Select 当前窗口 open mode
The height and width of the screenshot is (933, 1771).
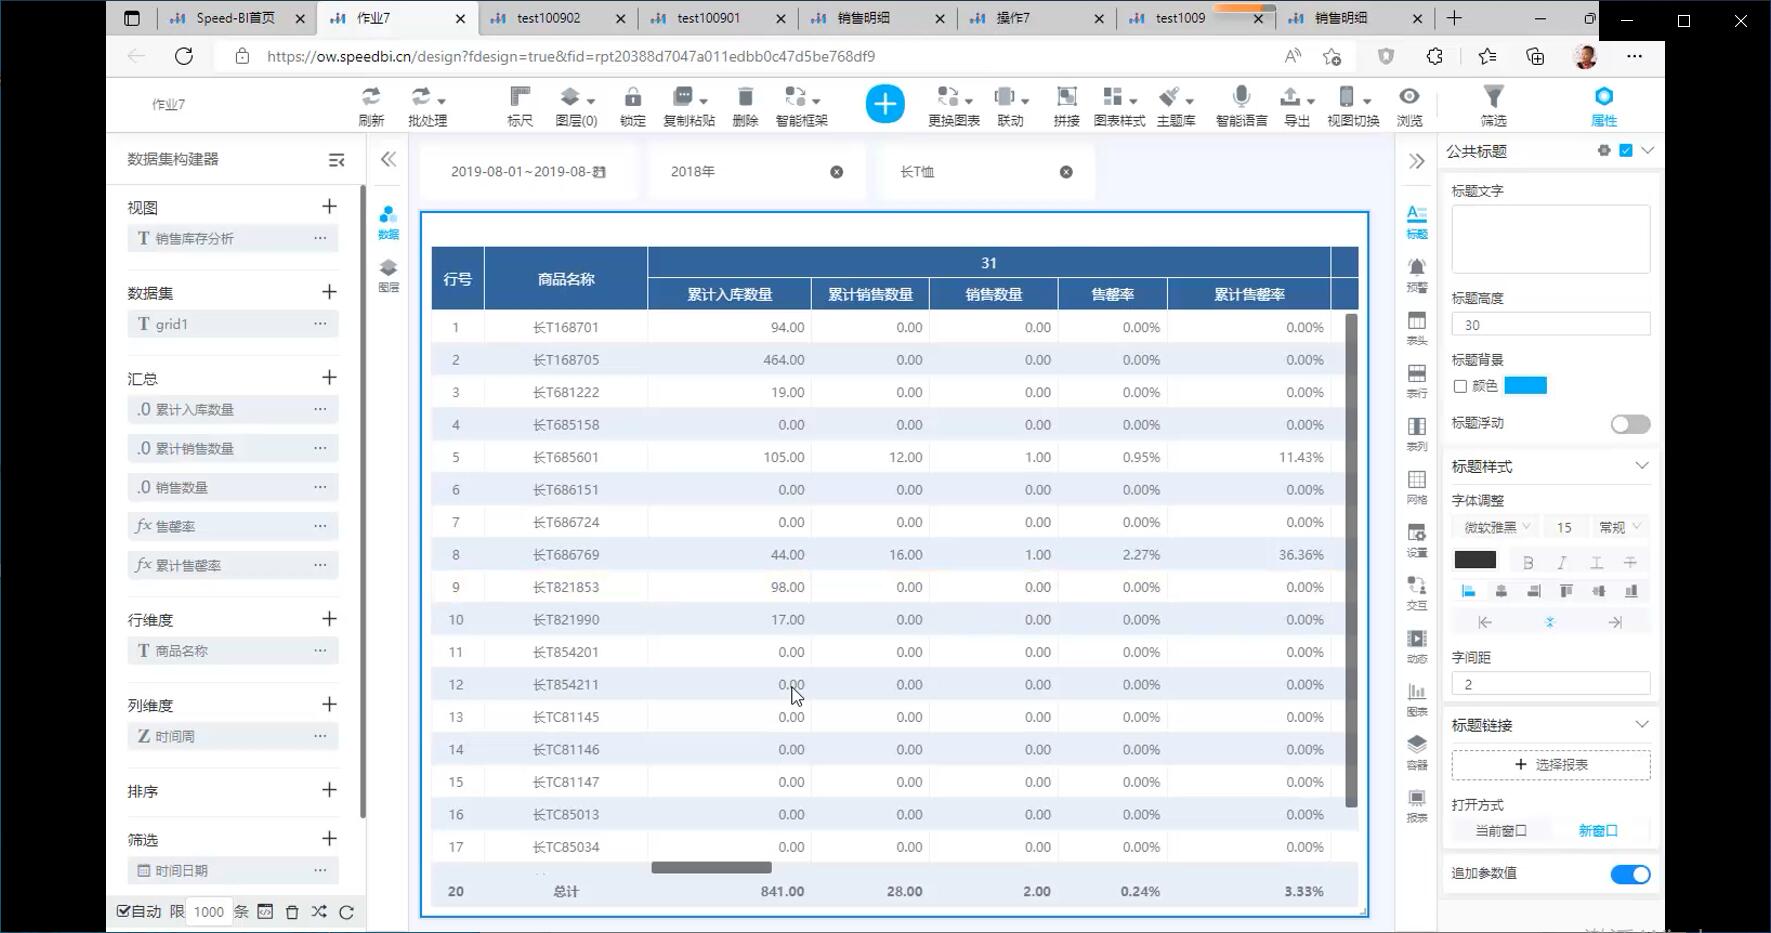1501,831
